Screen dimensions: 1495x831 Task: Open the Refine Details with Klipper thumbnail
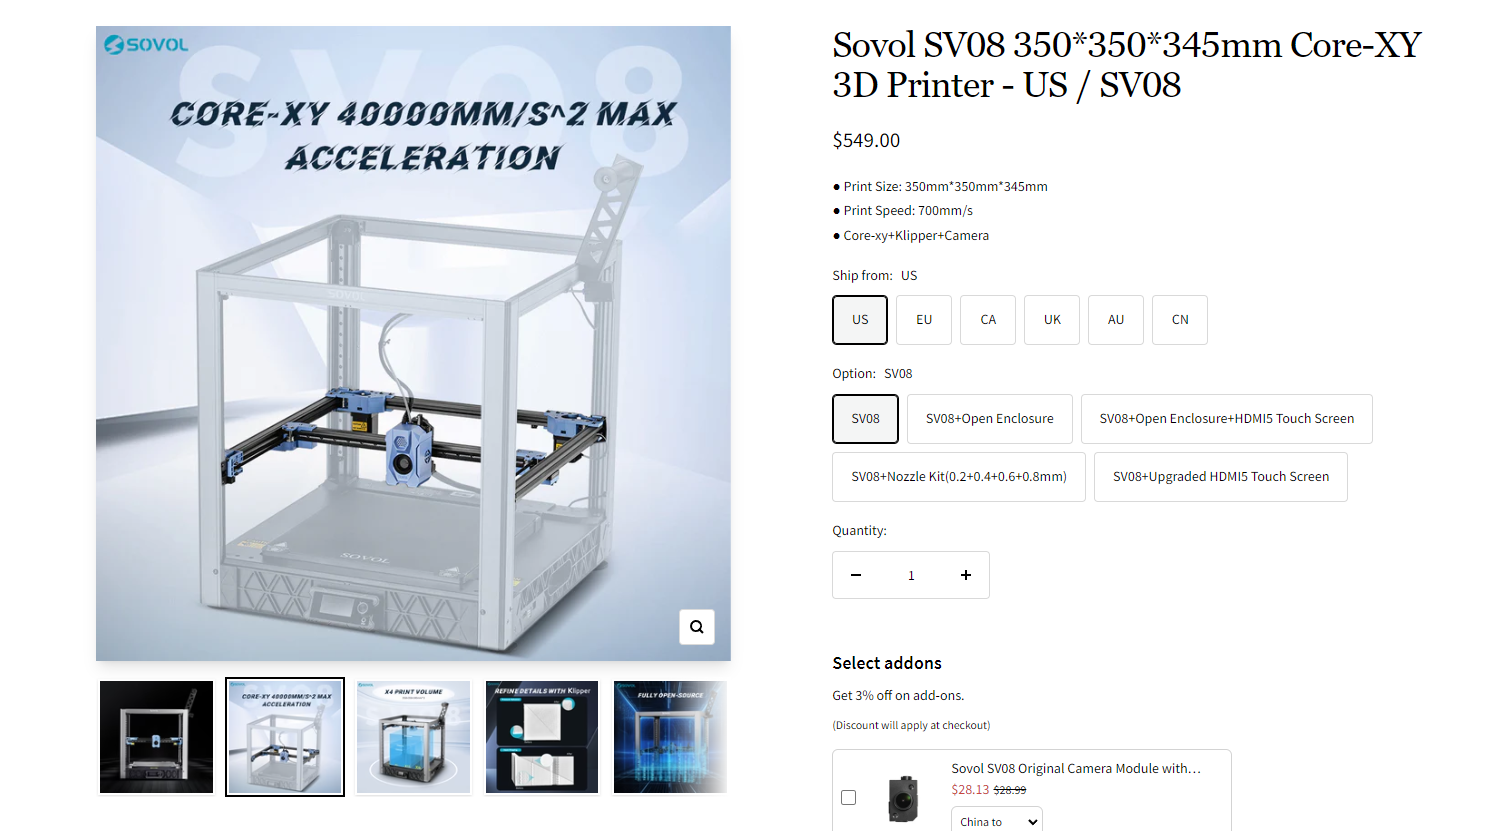542,737
